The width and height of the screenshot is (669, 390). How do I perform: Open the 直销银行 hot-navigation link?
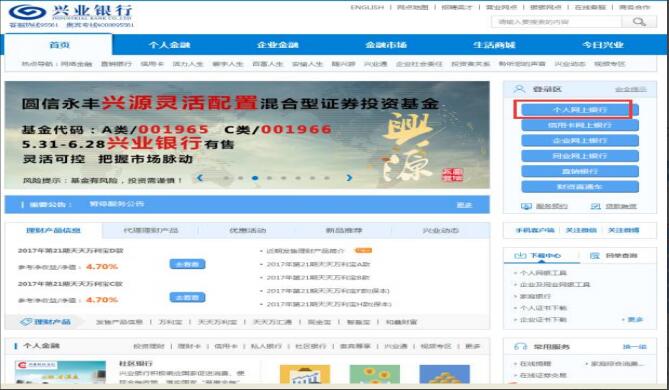point(116,64)
